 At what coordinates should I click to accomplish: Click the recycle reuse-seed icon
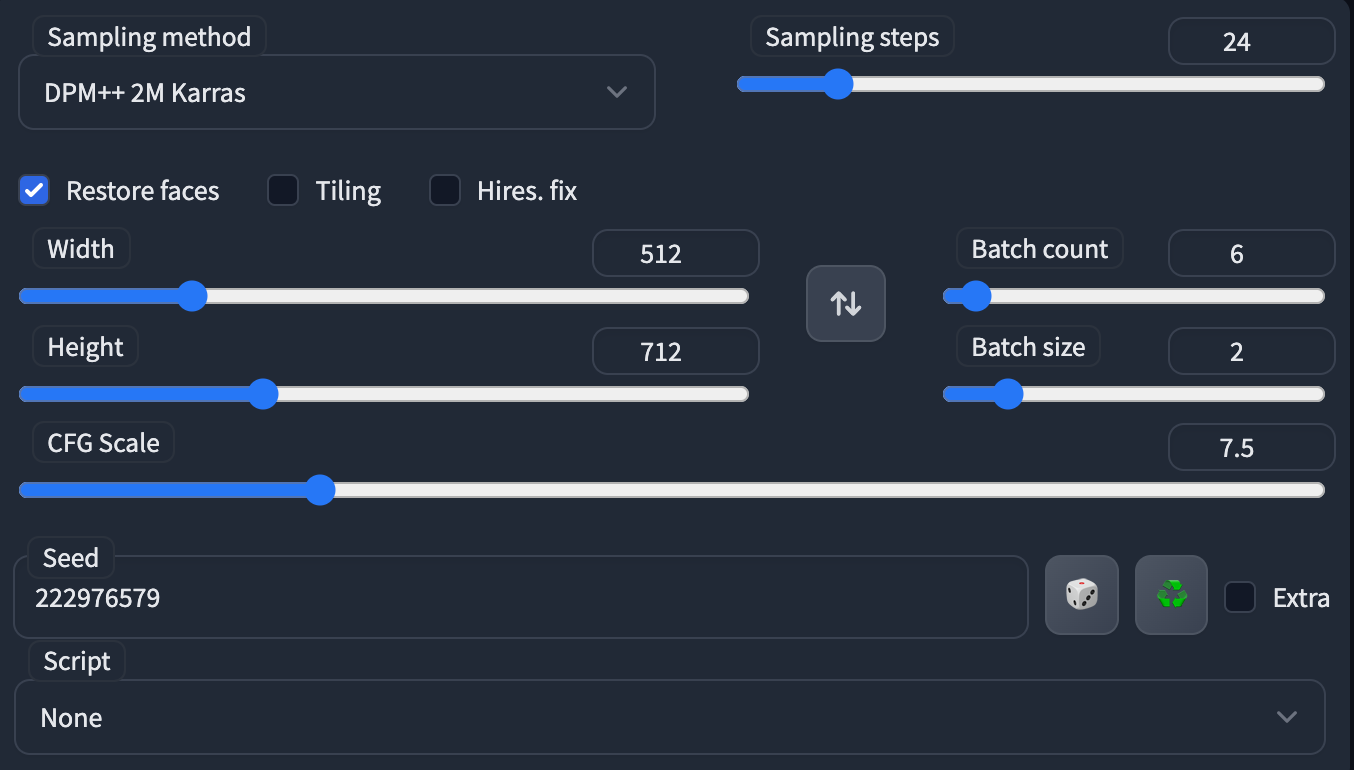(x=1171, y=595)
